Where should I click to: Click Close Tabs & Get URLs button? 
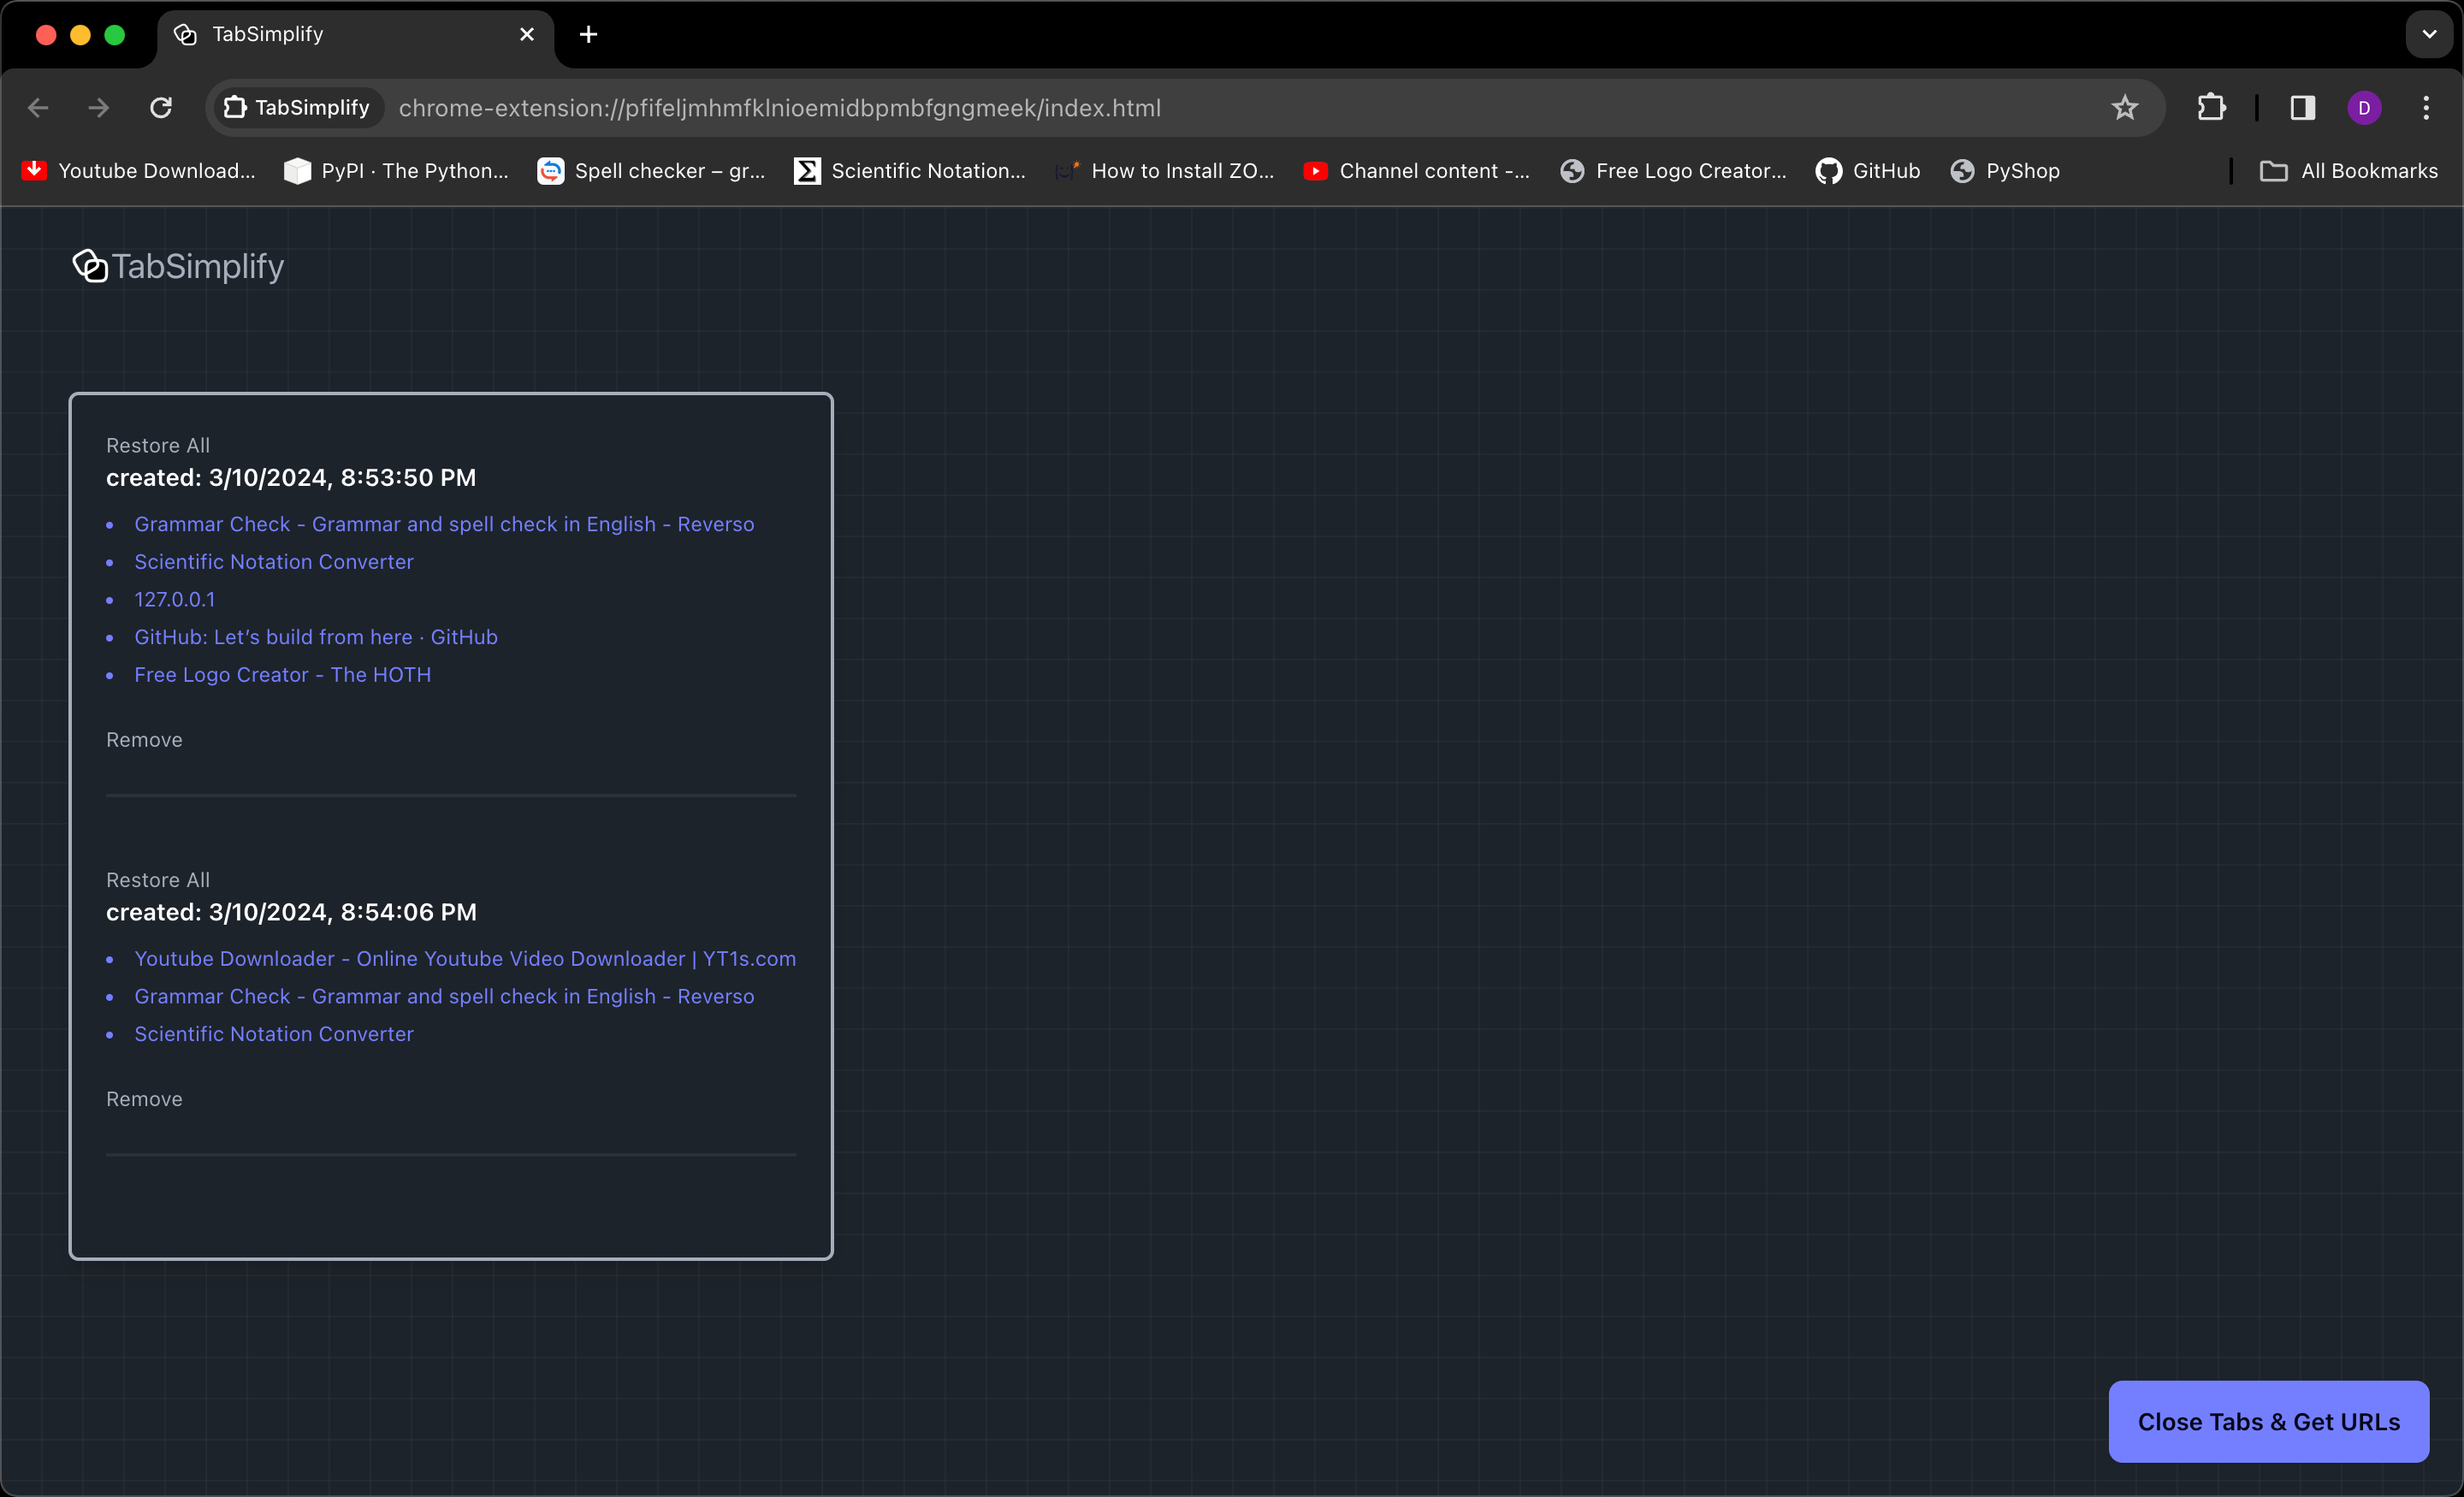2268,1422
